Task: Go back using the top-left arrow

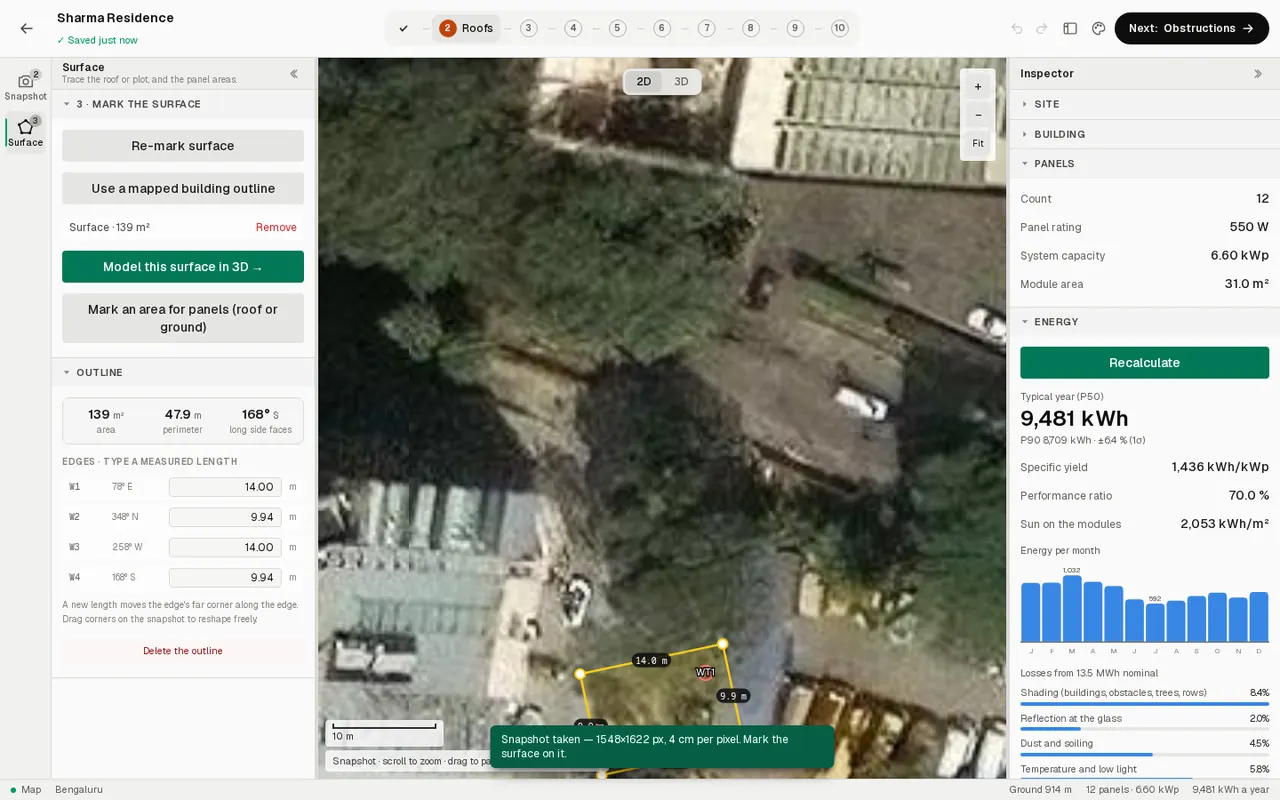Action: (26, 29)
